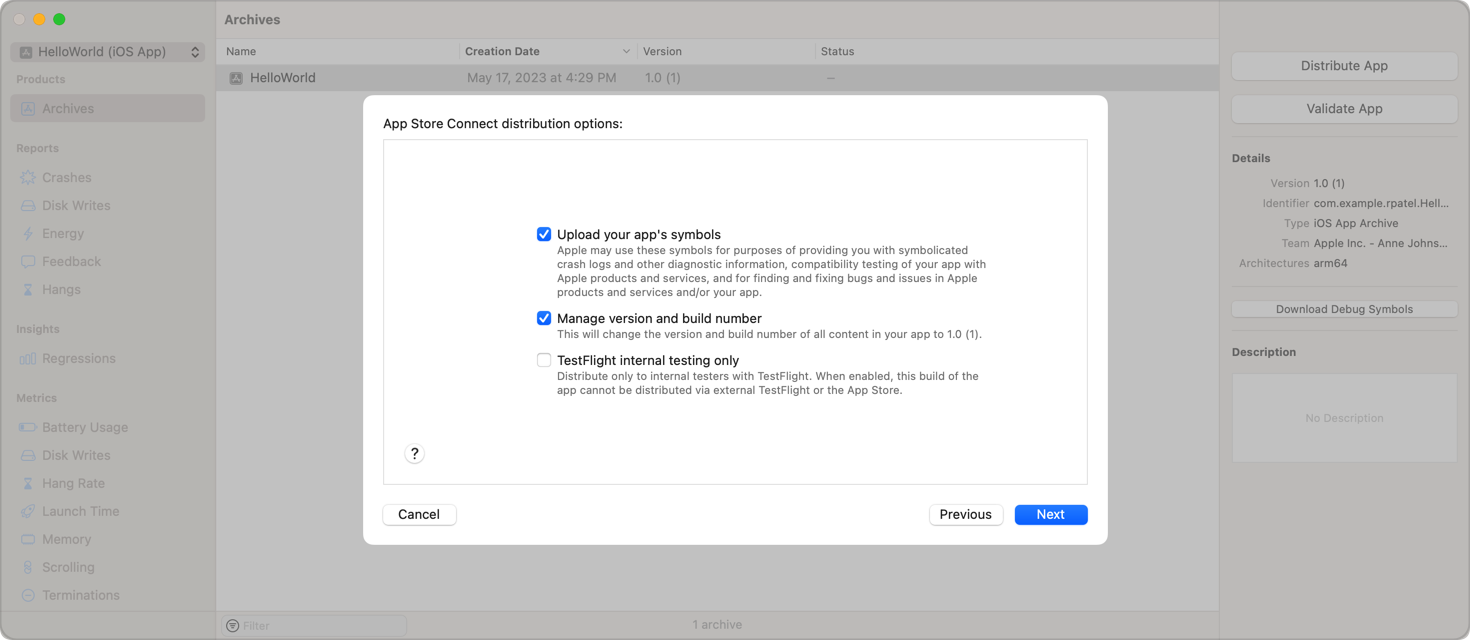Click the Regressions chart icon
The image size is (1470, 640).
[x=28, y=358]
